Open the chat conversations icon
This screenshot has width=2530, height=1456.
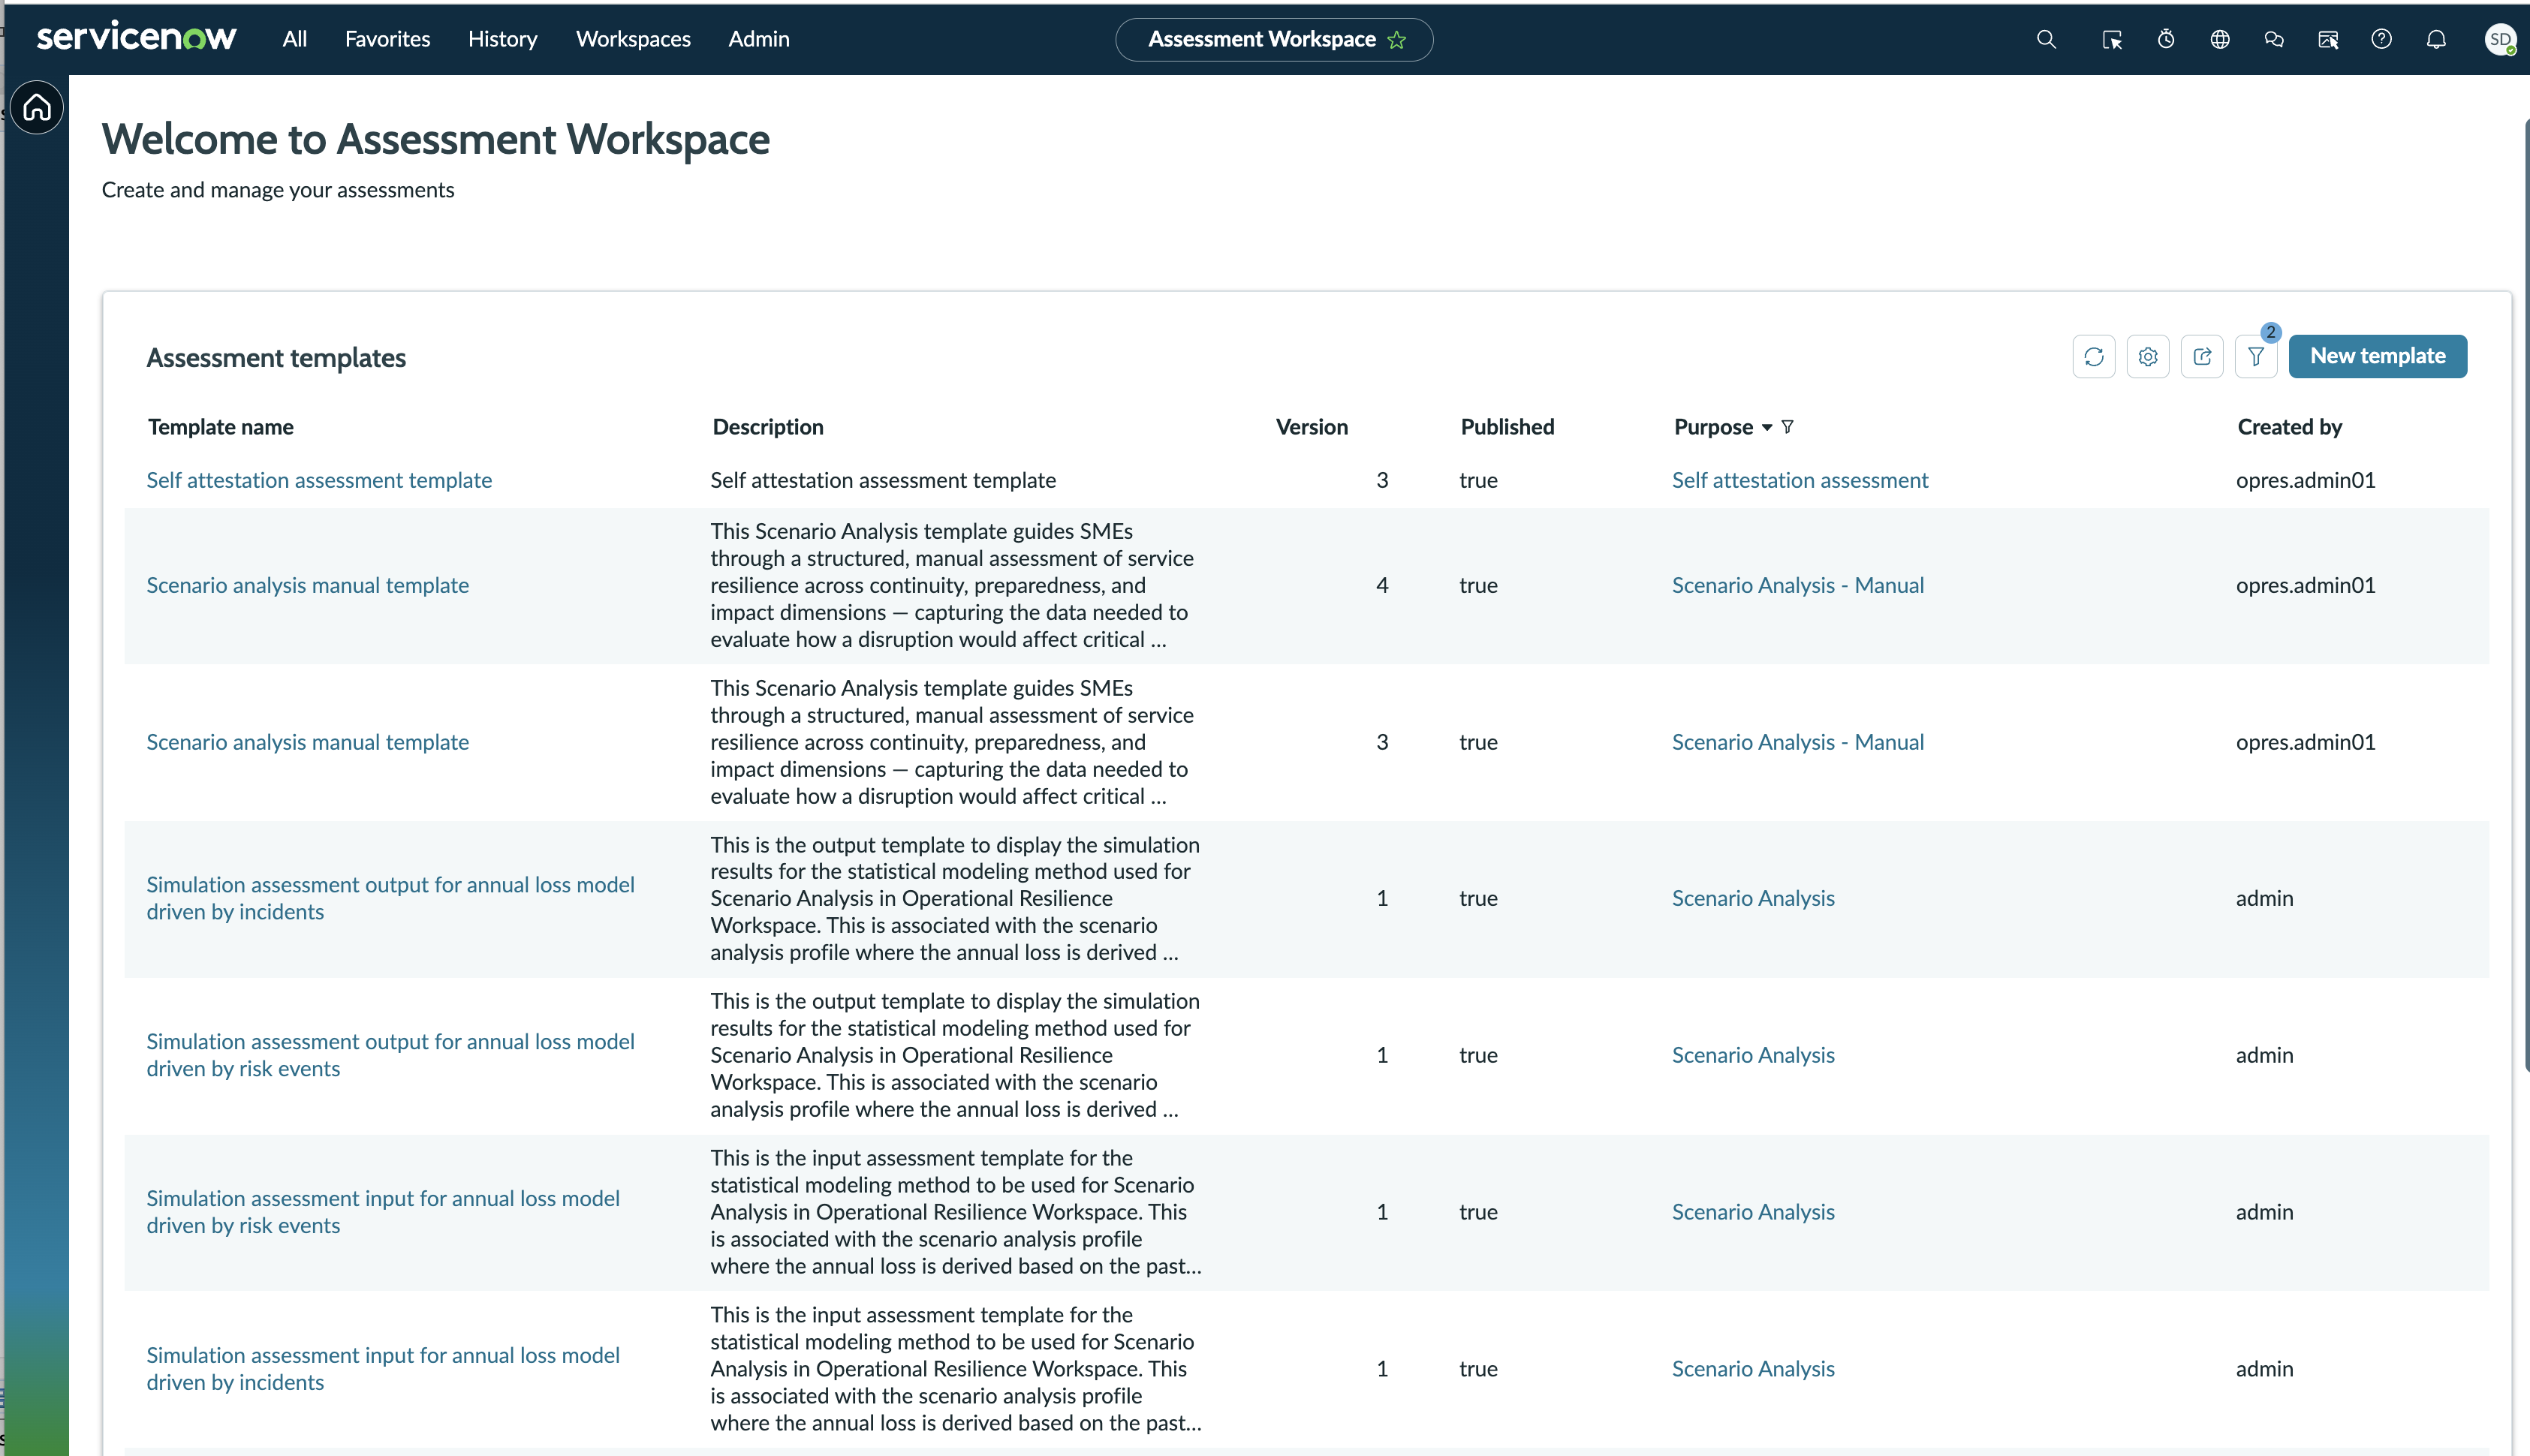(x=2274, y=39)
